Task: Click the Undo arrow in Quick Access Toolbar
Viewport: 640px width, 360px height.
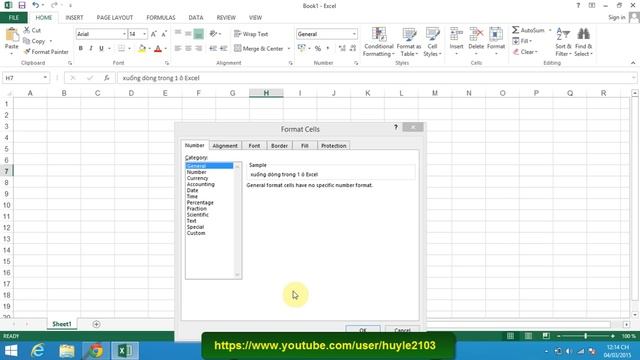Action: [x=36, y=5]
